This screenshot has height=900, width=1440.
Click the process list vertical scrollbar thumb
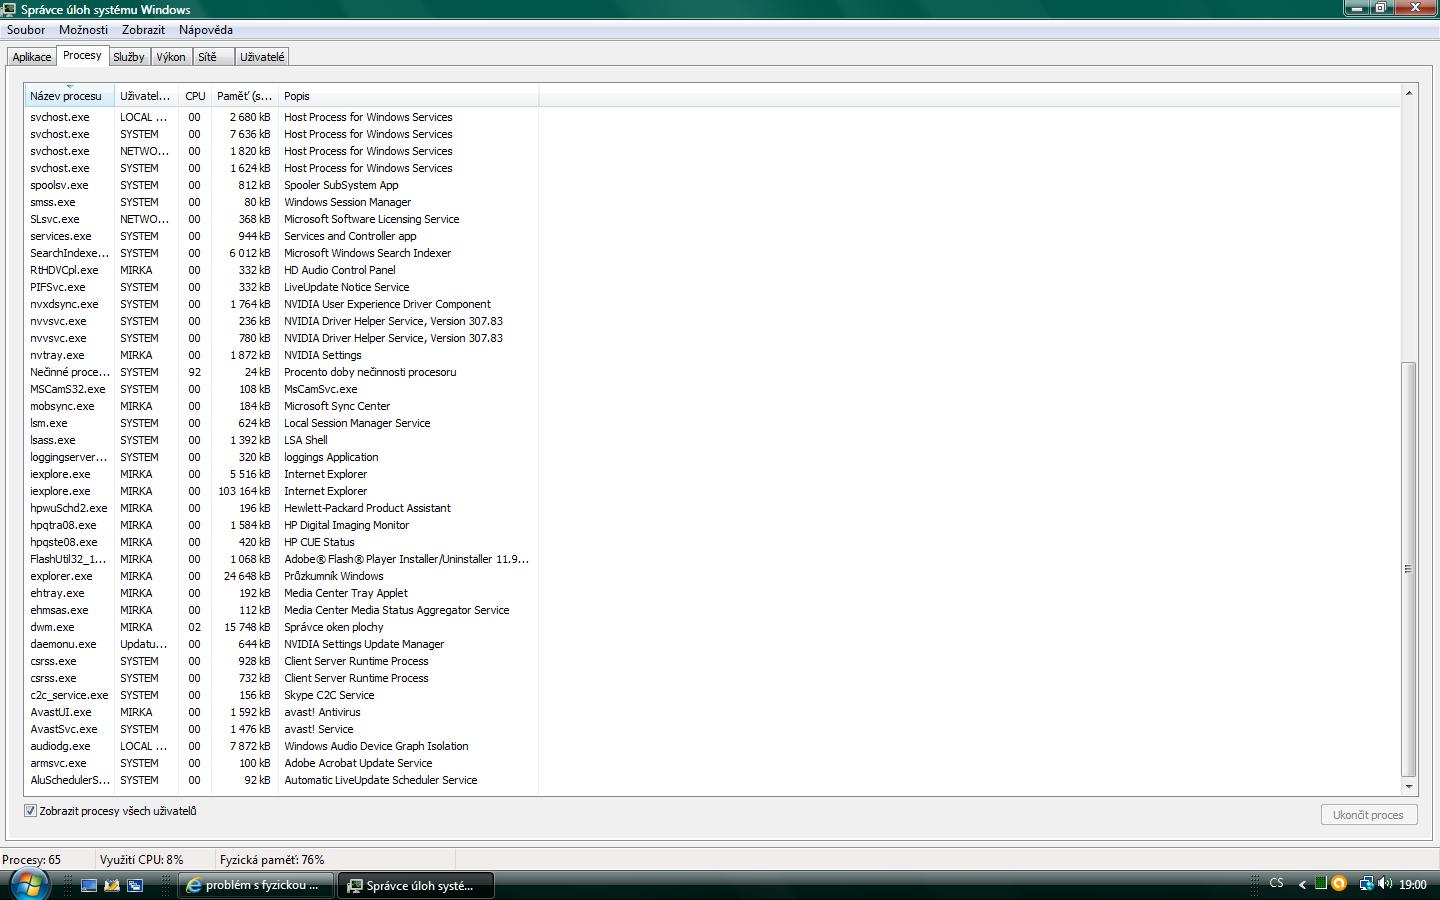(x=1409, y=569)
